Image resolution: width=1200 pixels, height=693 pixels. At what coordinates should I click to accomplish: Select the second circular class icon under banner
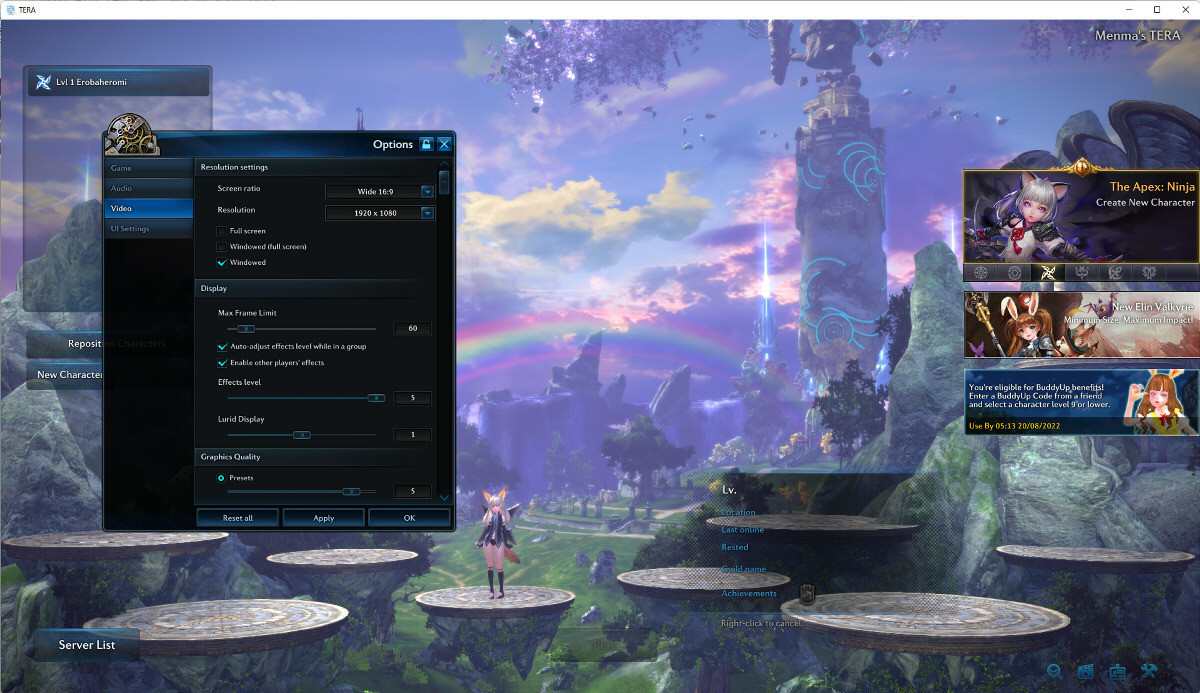(1015, 272)
